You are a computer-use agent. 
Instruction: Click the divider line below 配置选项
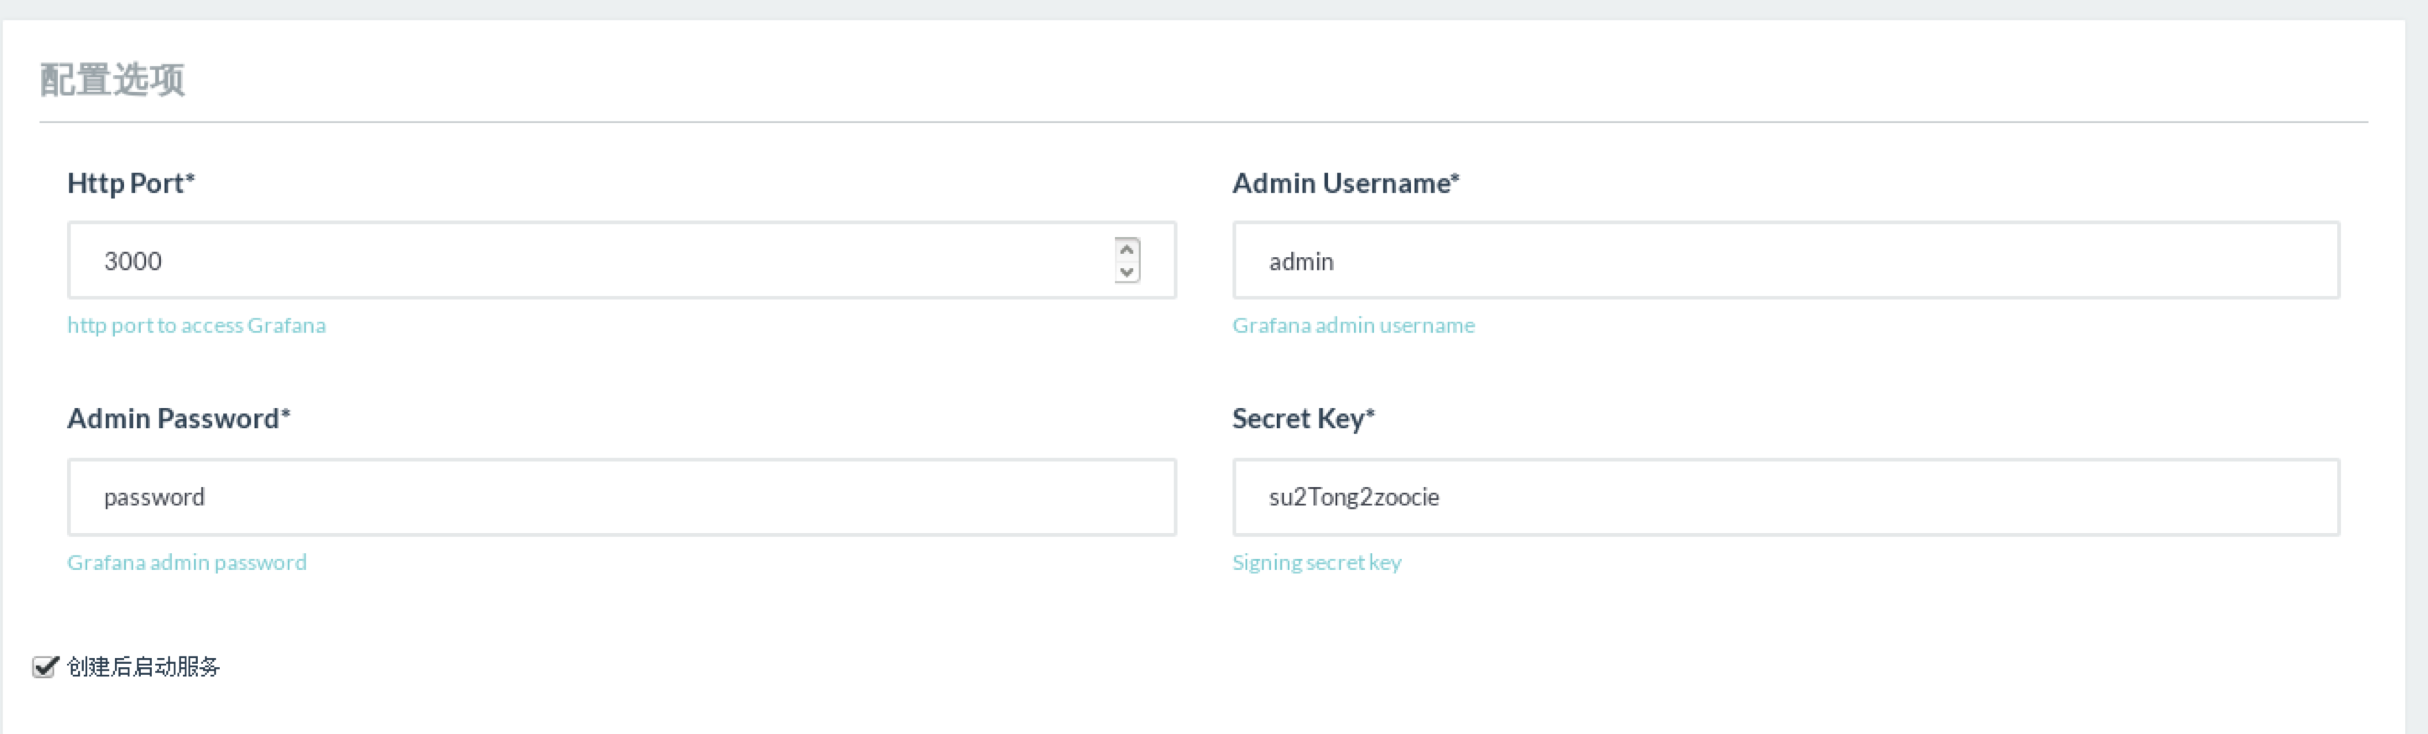1200,122
